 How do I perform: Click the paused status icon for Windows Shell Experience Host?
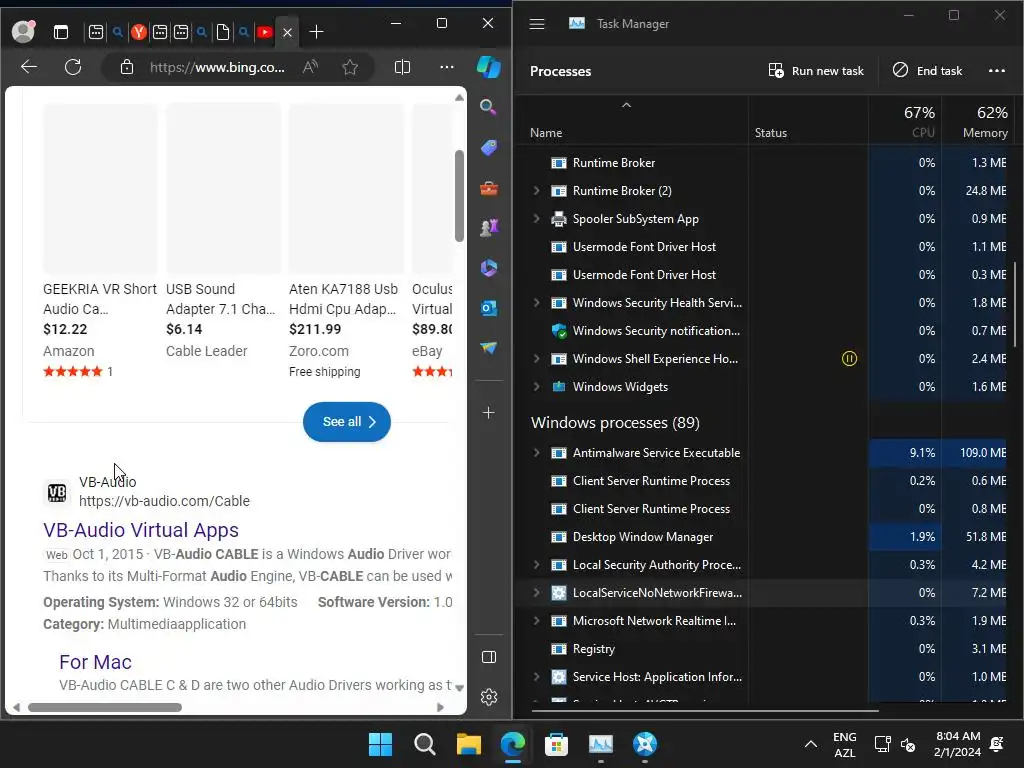click(849, 359)
